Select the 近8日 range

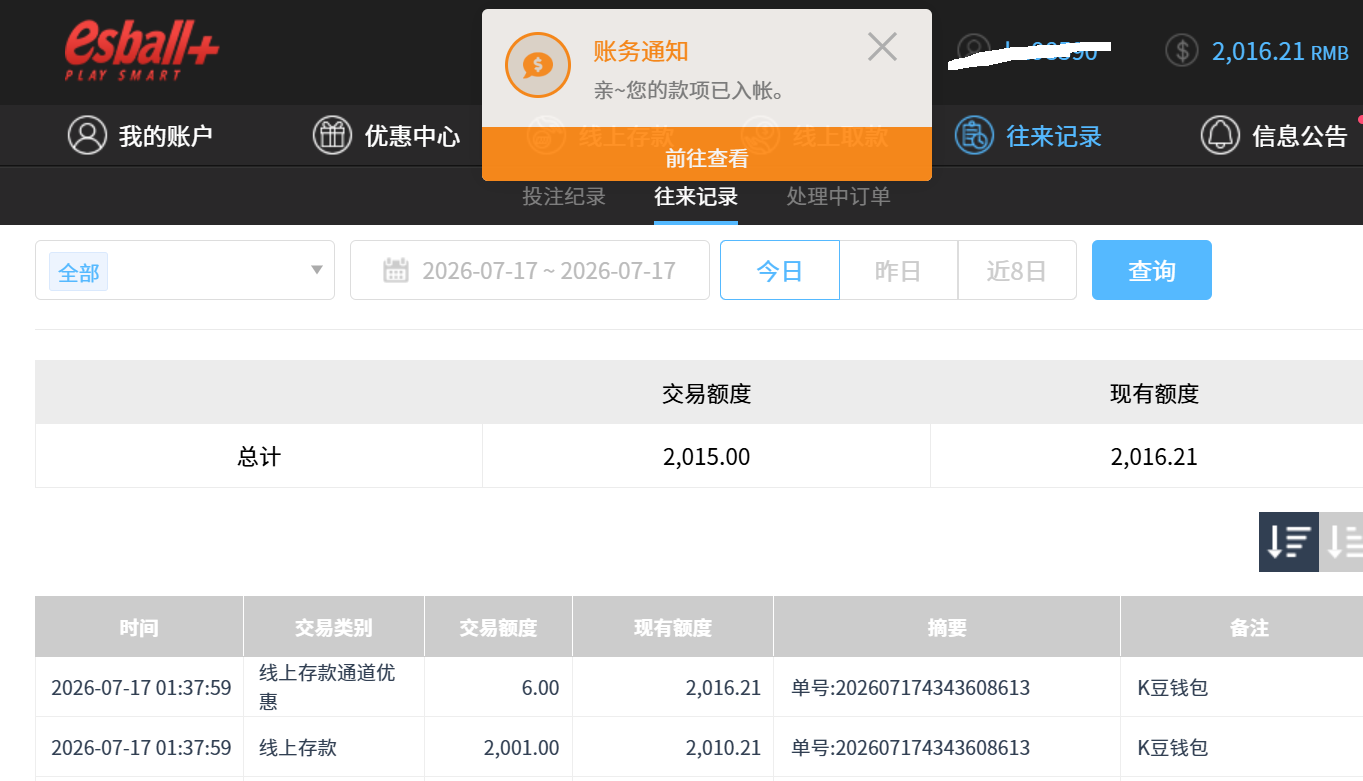1017,270
